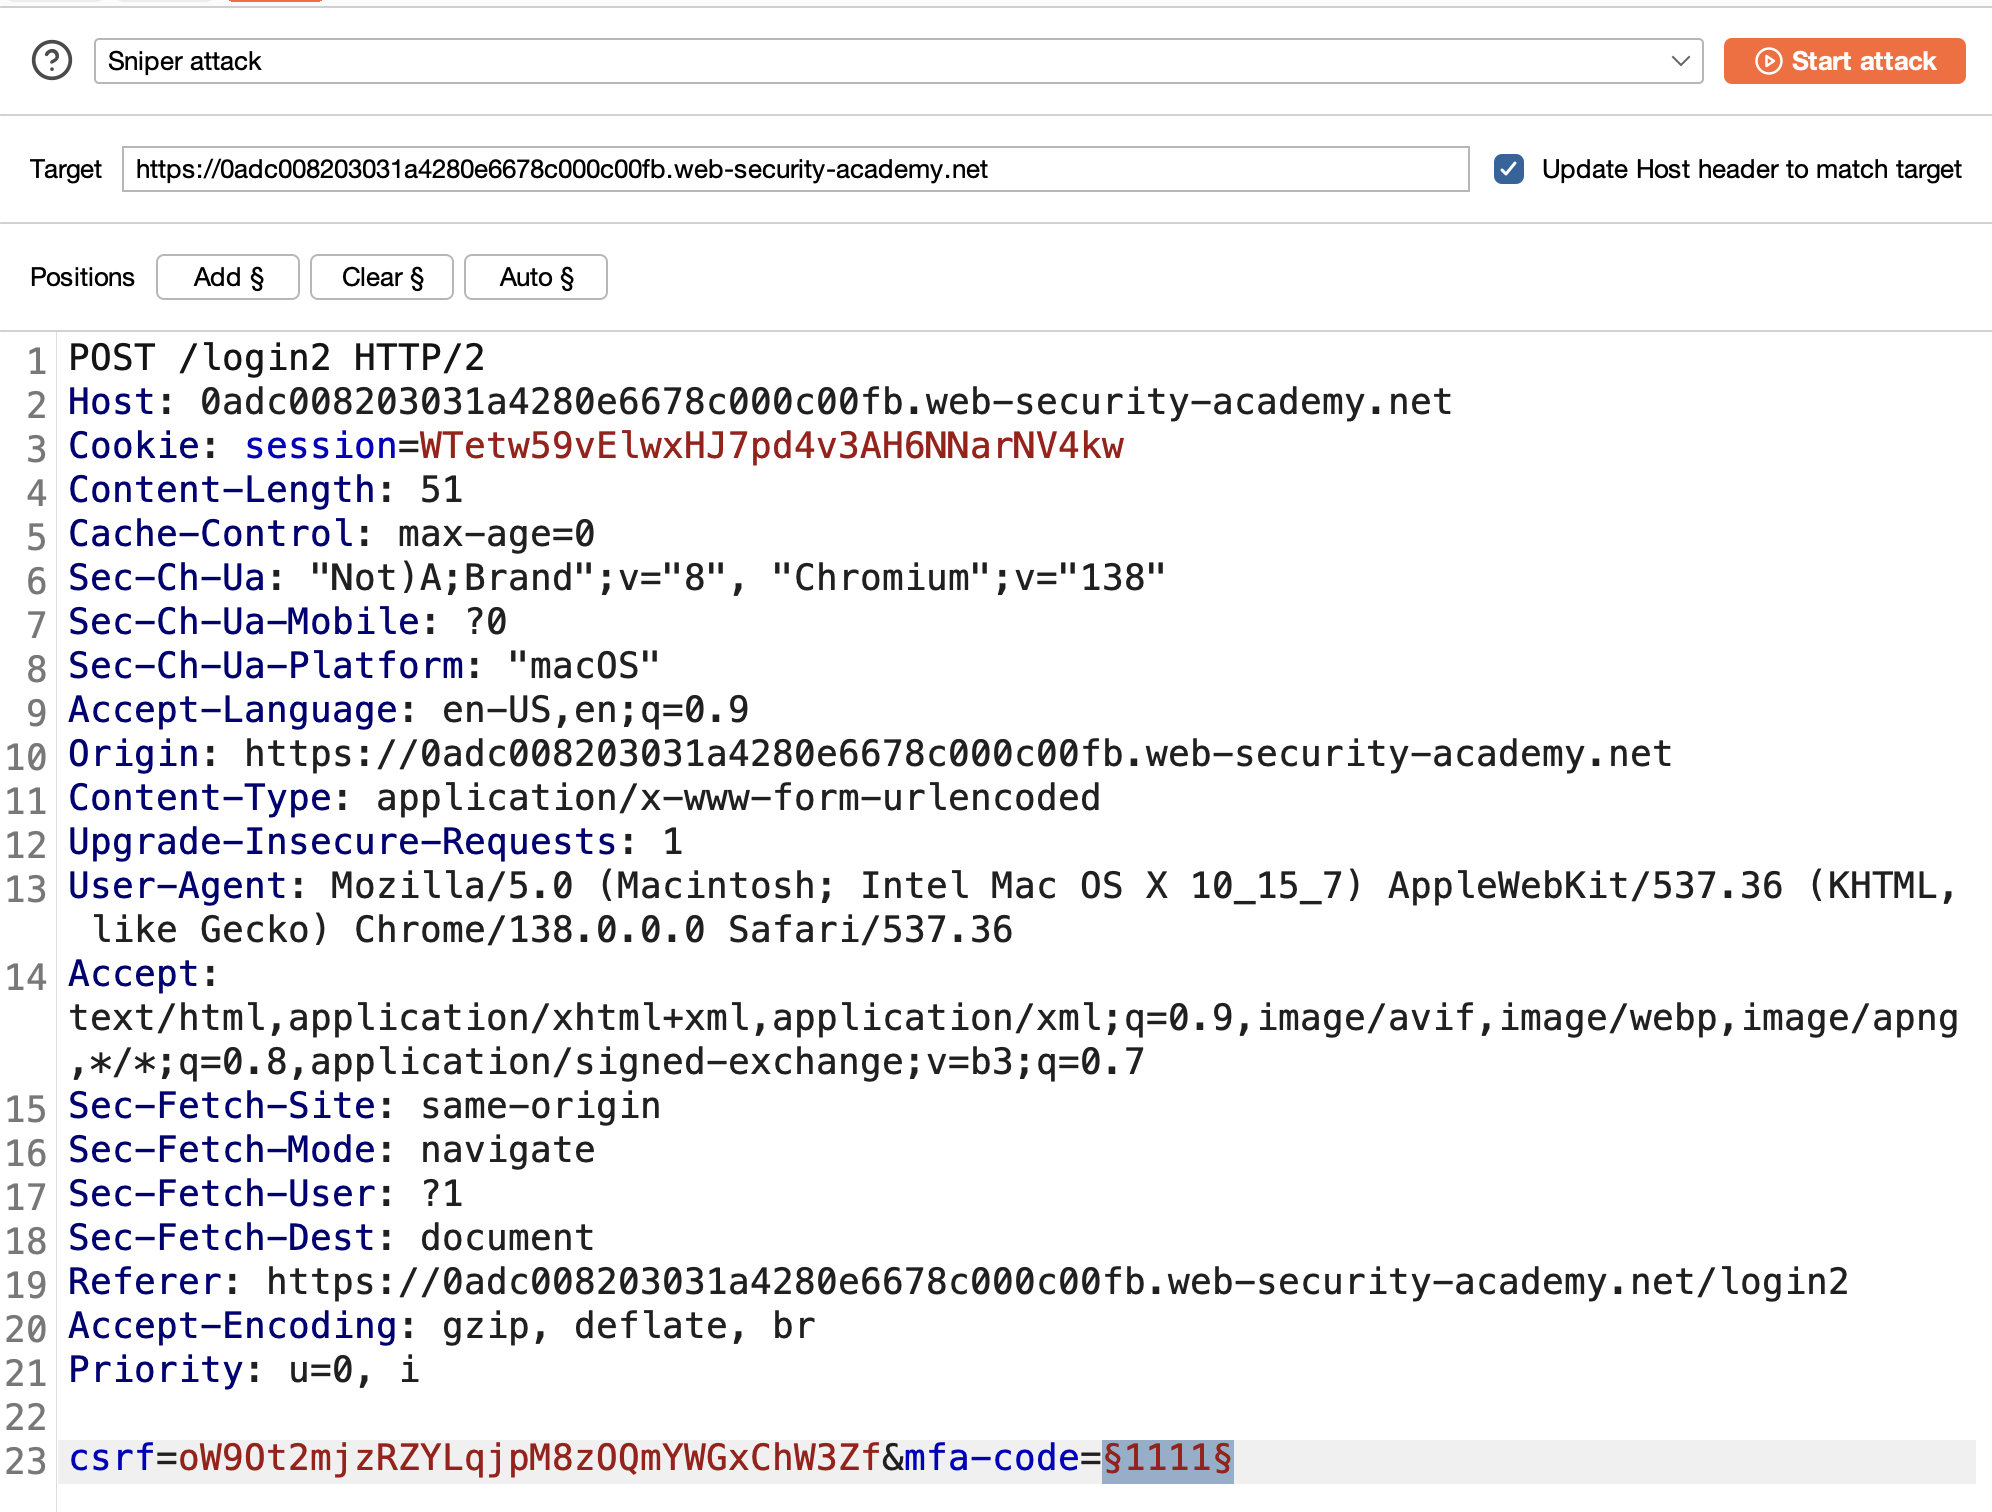The height and width of the screenshot is (1512, 1992).
Task: Click the User-Agent header line
Action: (1012, 908)
